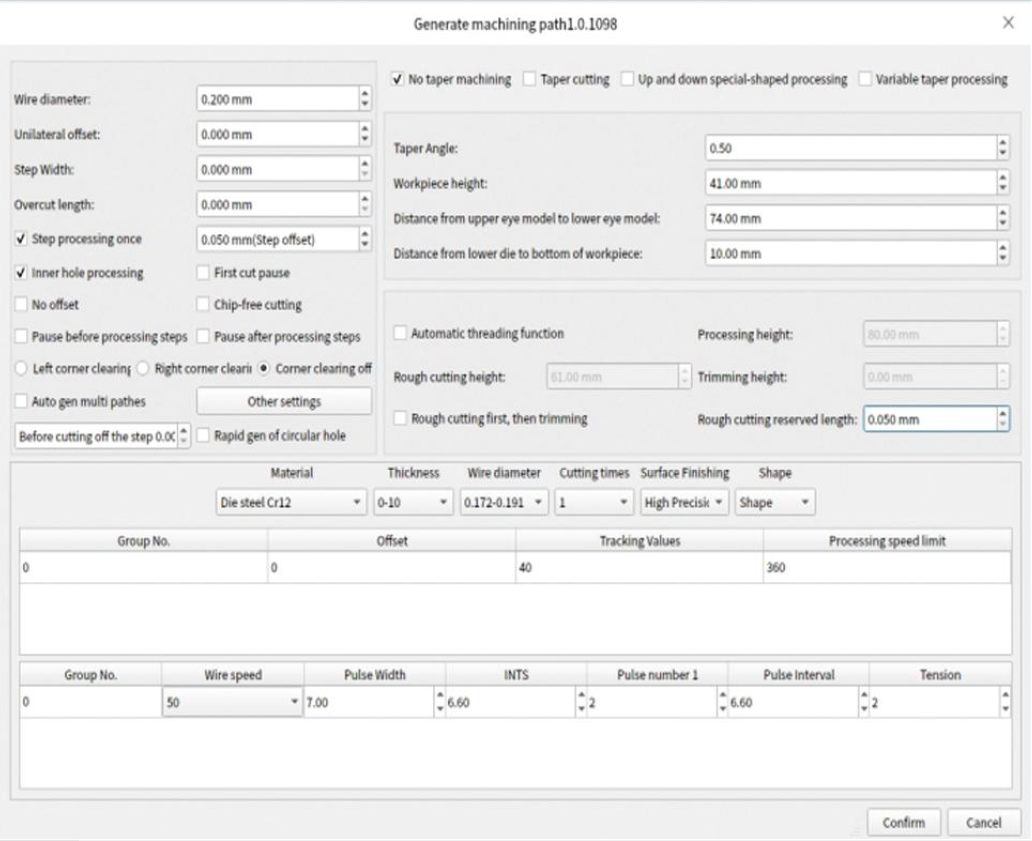The image size is (1032, 841).
Task: Enable Chip-free cutting
Action: pos(203,304)
